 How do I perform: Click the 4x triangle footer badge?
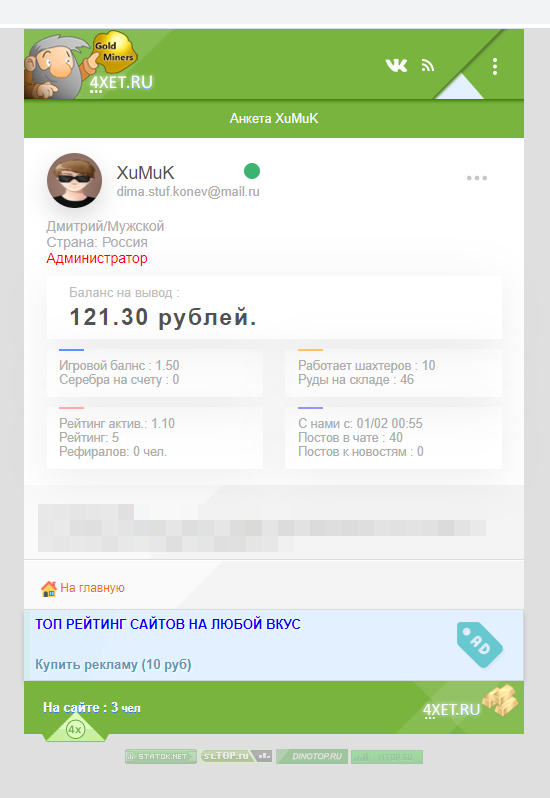tap(75, 729)
